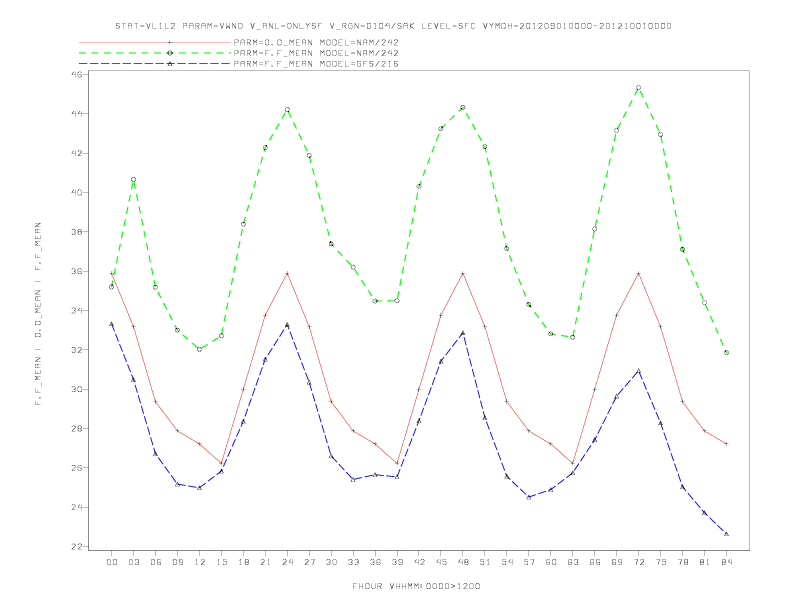Select green NAM data point at hour 24
792x612 pixels.
287,110
